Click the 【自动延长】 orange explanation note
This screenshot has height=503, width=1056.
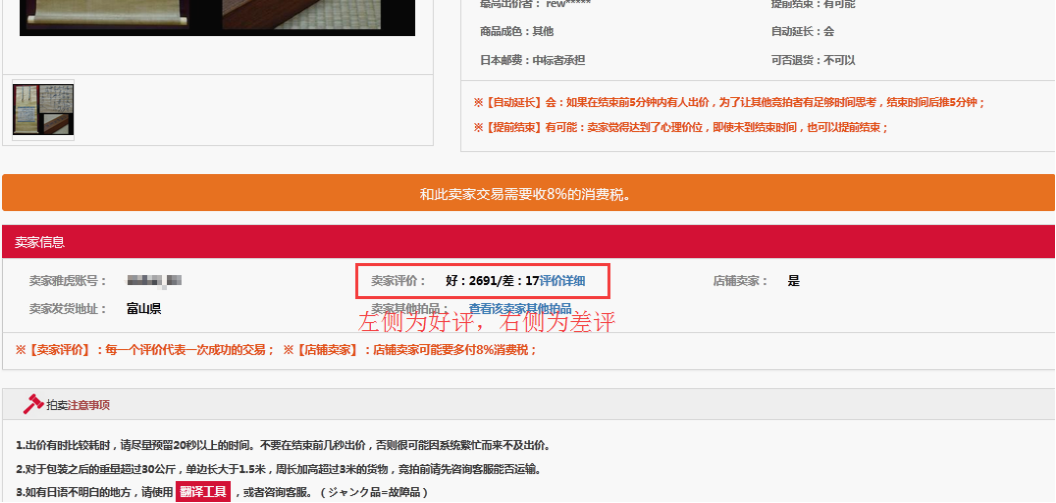pyautogui.click(x=729, y=102)
